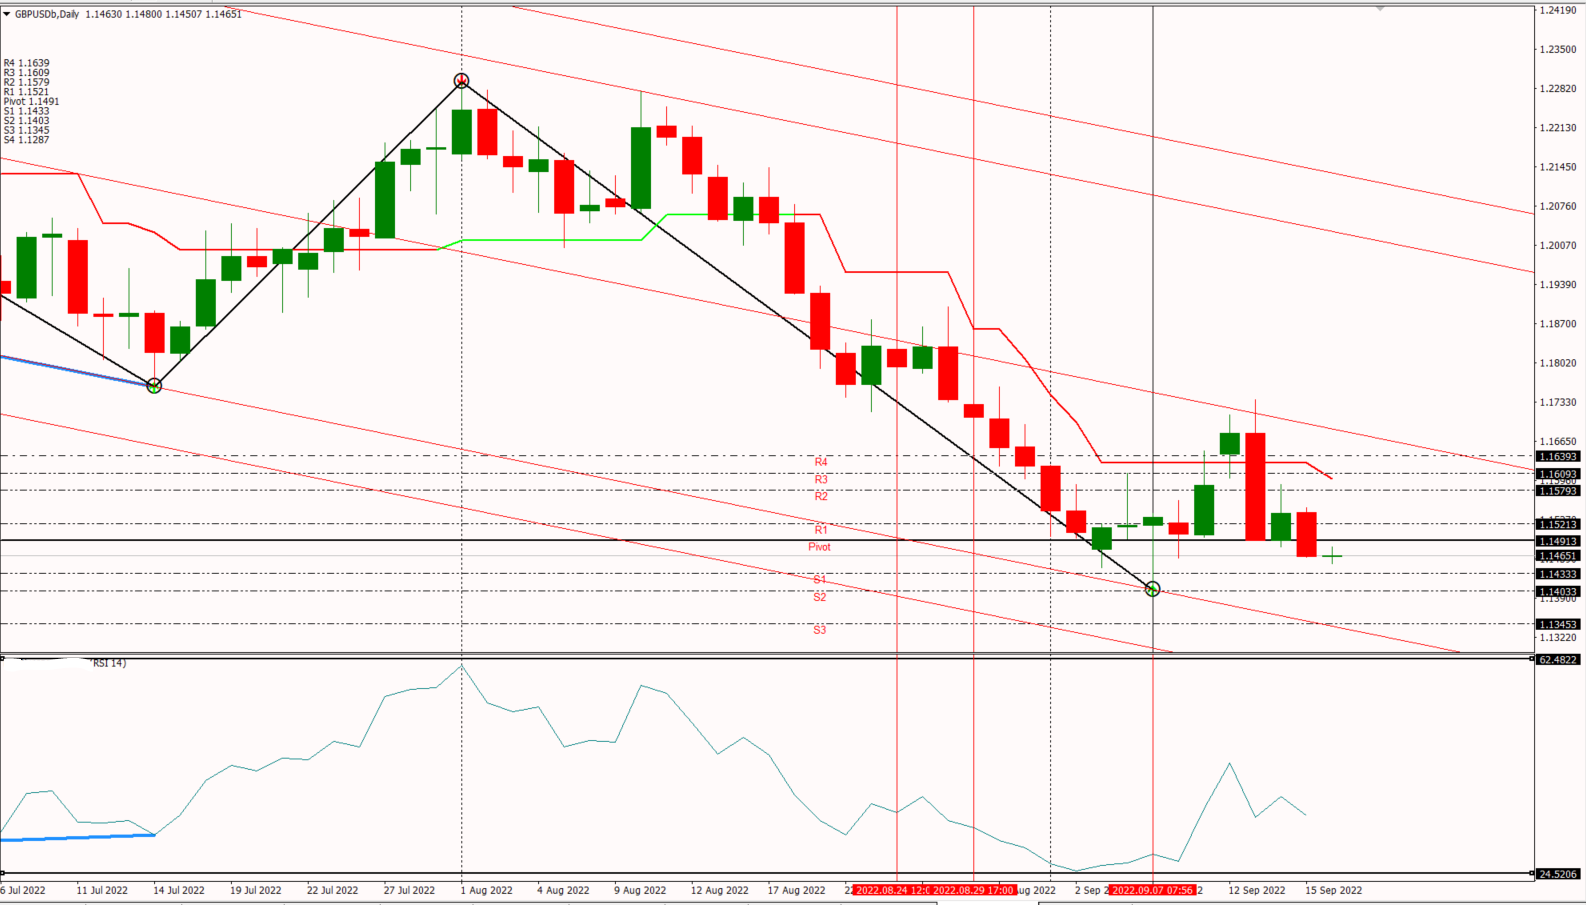This screenshot has width=1586, height=905.
Task: Click the R4 1.1639 pivot level text
Action: coord(26,63)
